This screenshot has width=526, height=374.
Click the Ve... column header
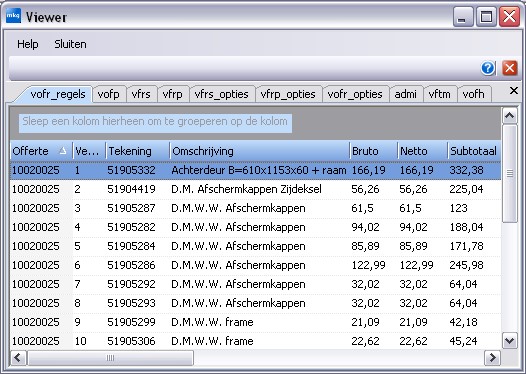[x=89, y=151]
